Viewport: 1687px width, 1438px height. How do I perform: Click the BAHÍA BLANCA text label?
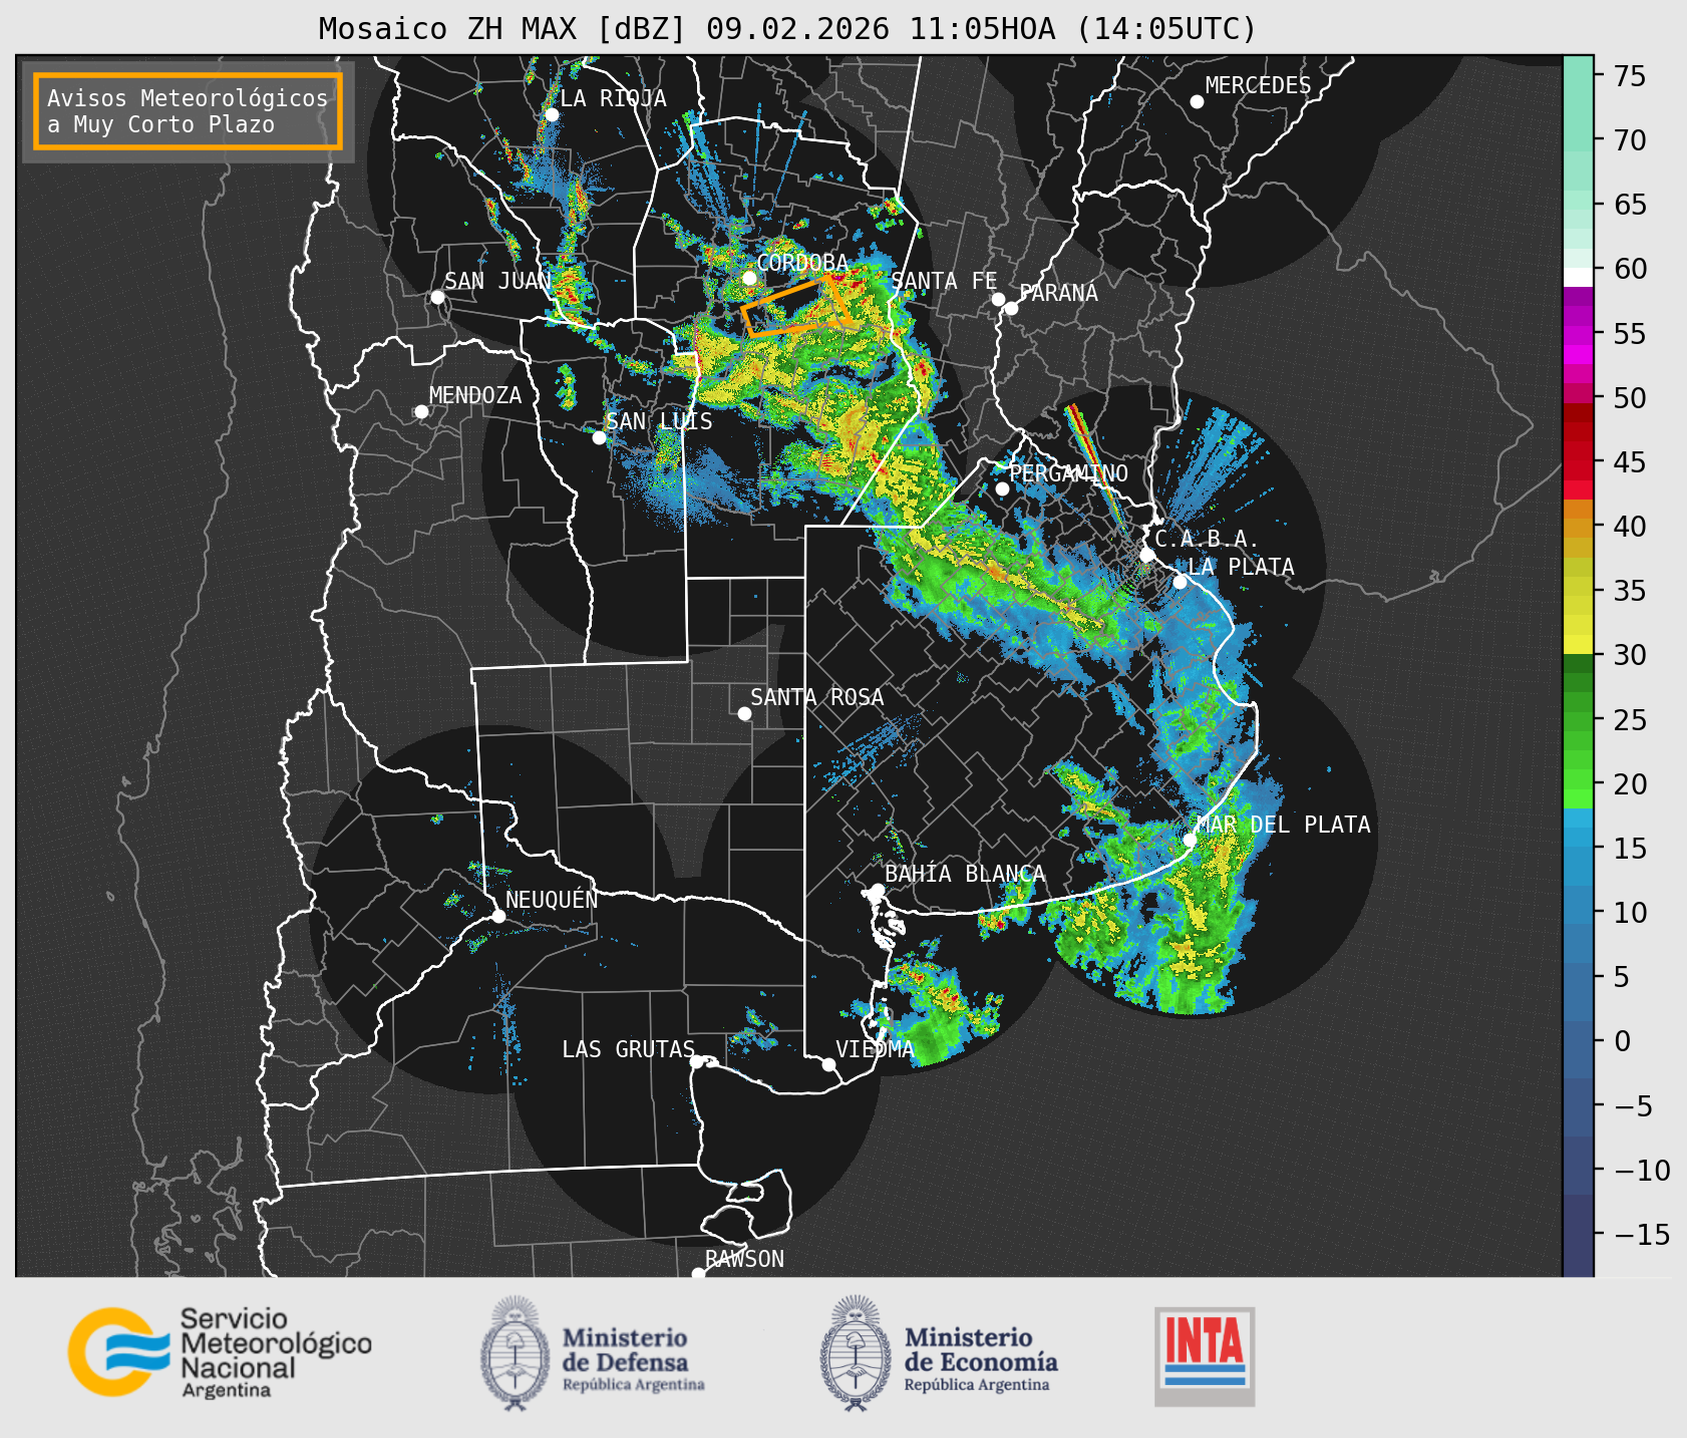pos(965,874)
